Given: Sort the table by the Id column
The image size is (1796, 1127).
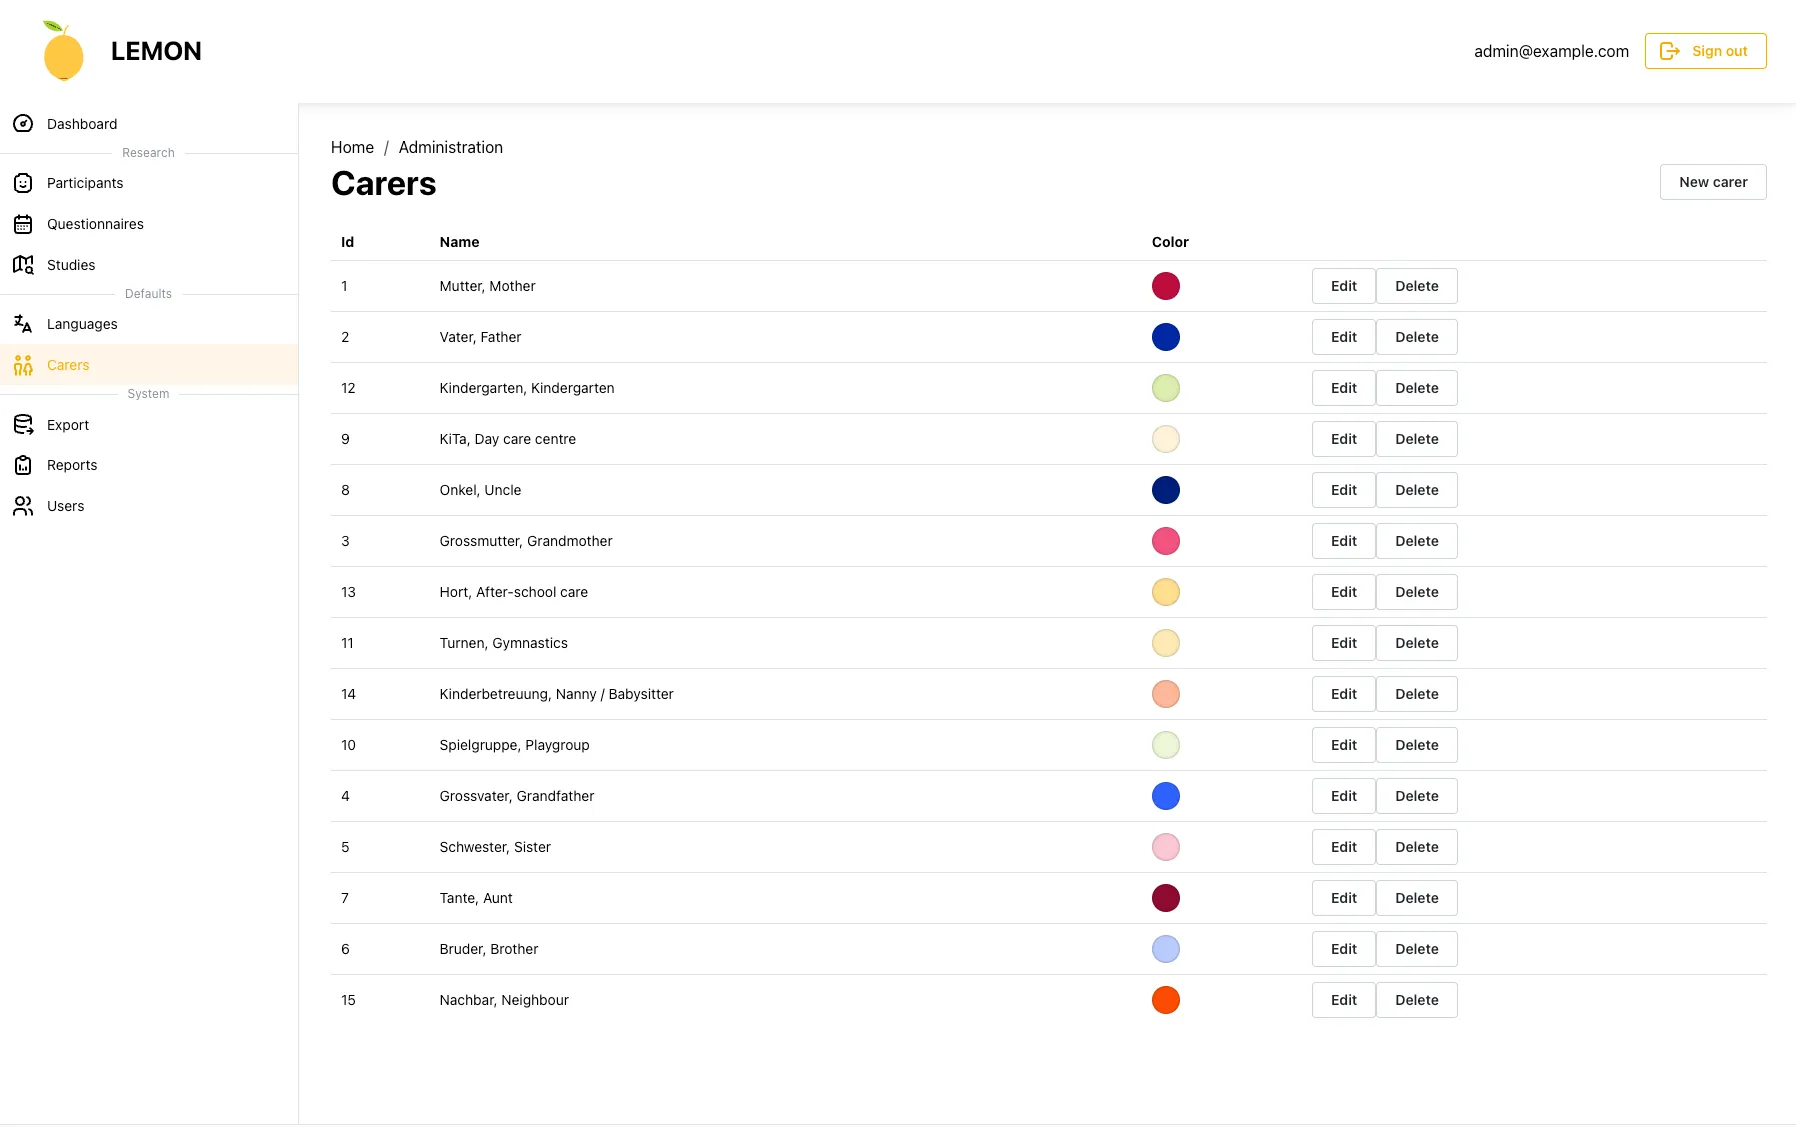Looking at the screenshot, I should 345,241.
